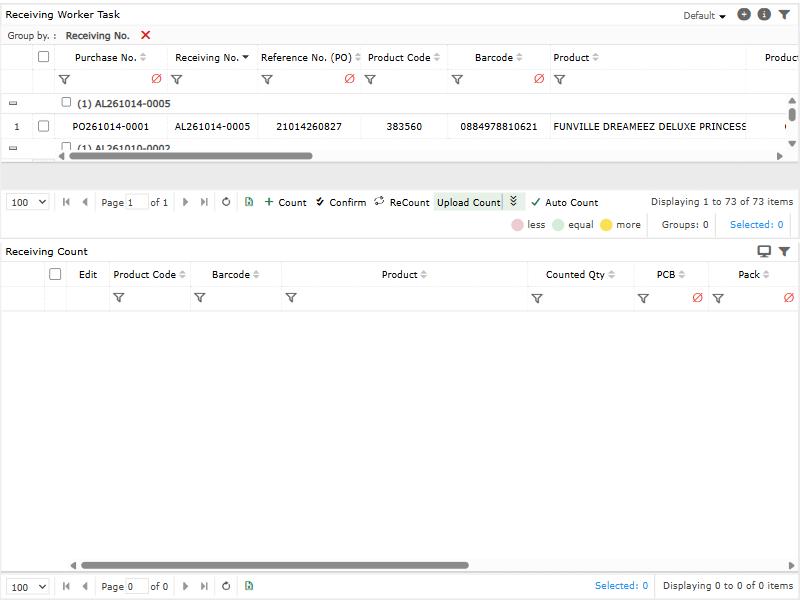The width and height of the screenshot is (800, 600).
Task: Refresh the Receiving Worker Task grid
Action: pyautogui.click(x=226, y=202)
